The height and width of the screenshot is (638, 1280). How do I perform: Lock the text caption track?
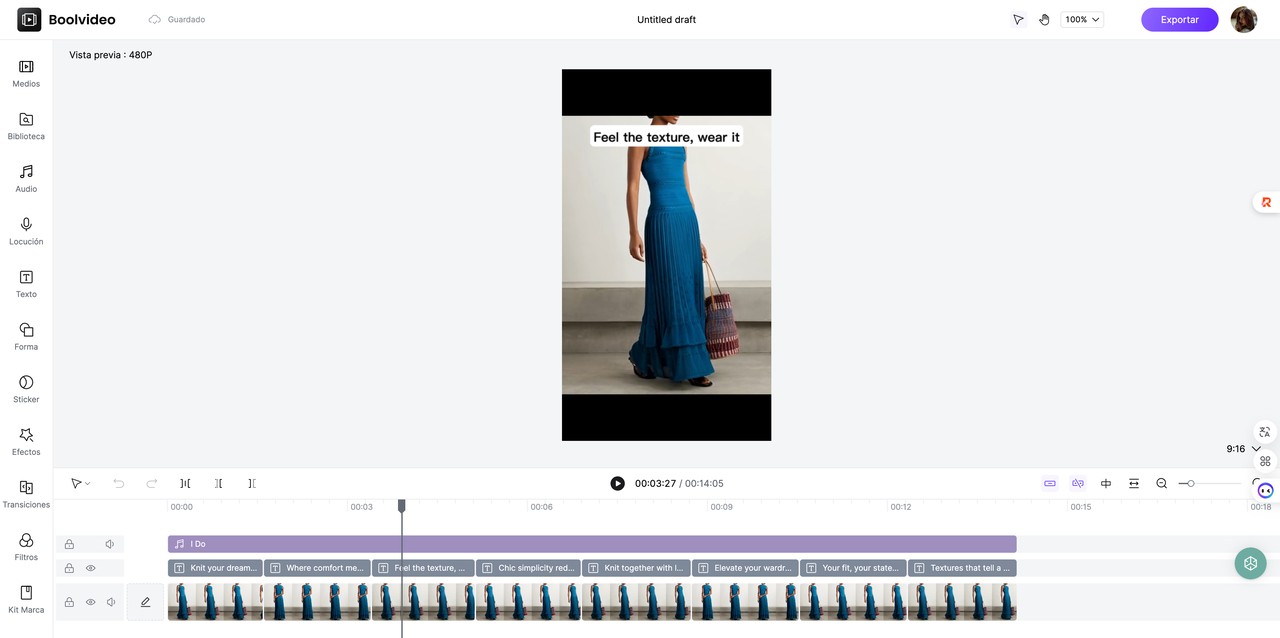coord(69,568)
